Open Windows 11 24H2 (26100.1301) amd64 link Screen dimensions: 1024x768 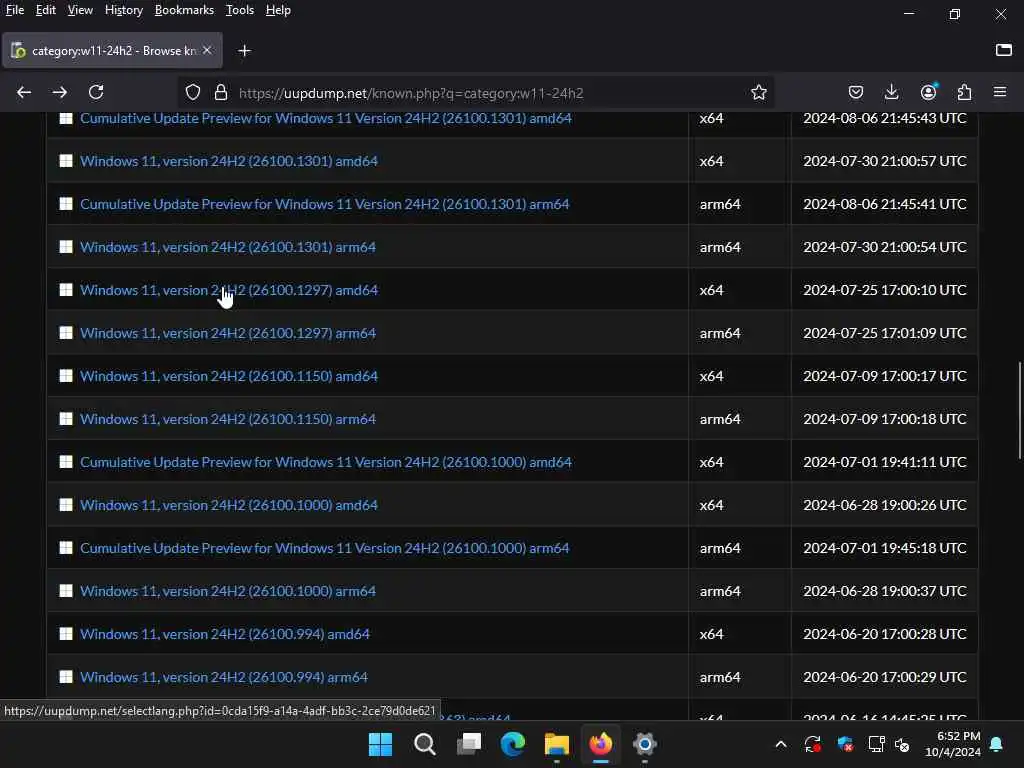coord(229,161)
